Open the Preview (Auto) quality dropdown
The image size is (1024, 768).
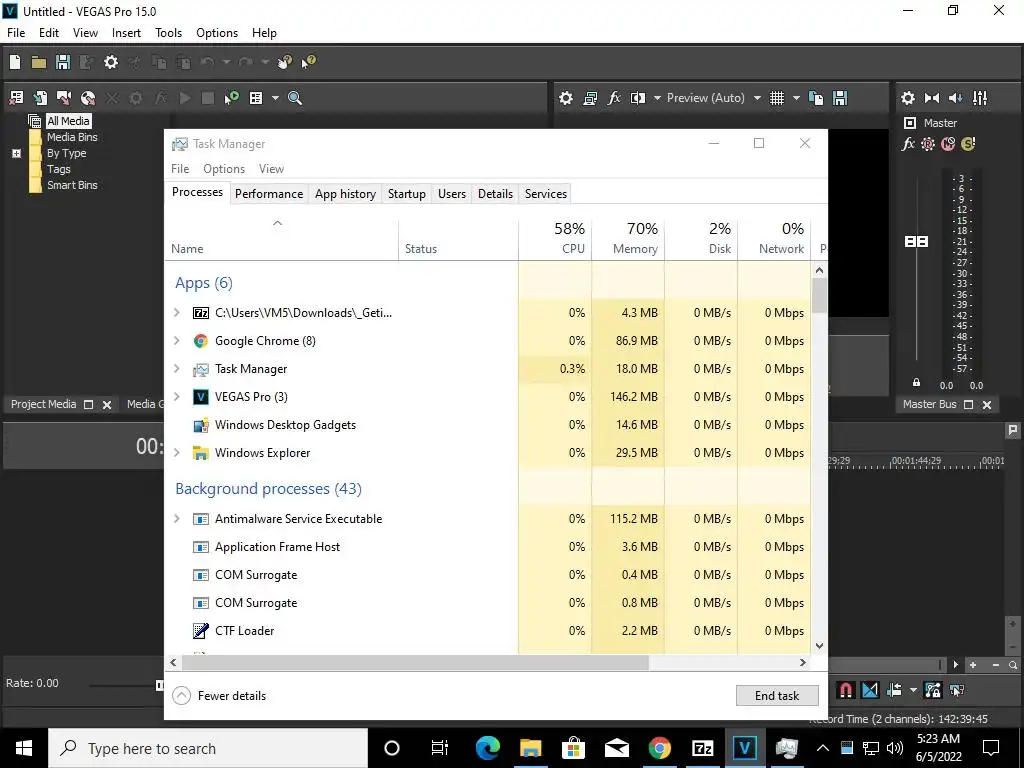757,98
